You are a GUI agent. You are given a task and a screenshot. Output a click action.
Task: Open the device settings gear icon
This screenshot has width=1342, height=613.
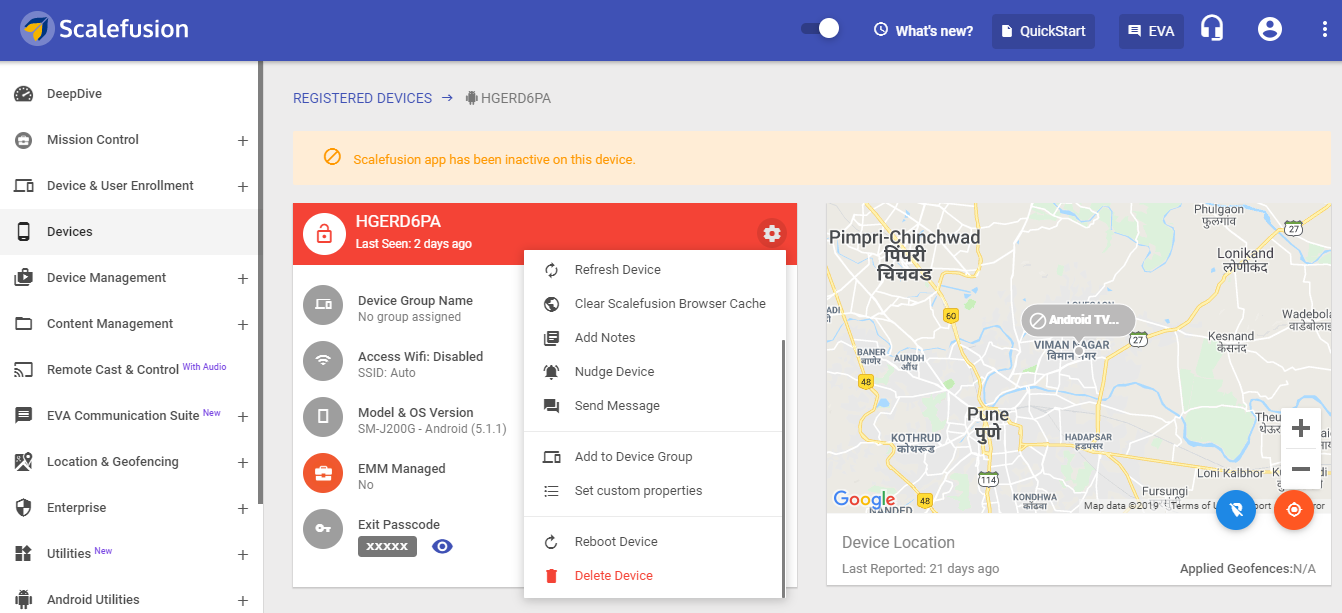click(x=771, y=233)
